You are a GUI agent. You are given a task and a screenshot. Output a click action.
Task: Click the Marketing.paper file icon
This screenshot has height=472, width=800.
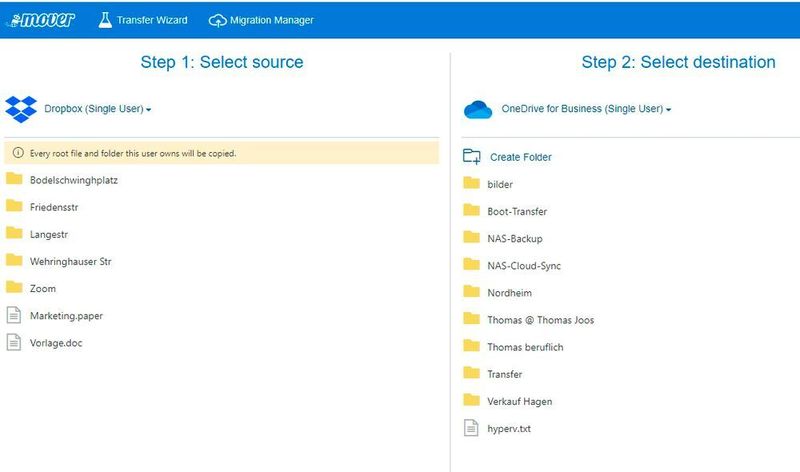(14, 315)
